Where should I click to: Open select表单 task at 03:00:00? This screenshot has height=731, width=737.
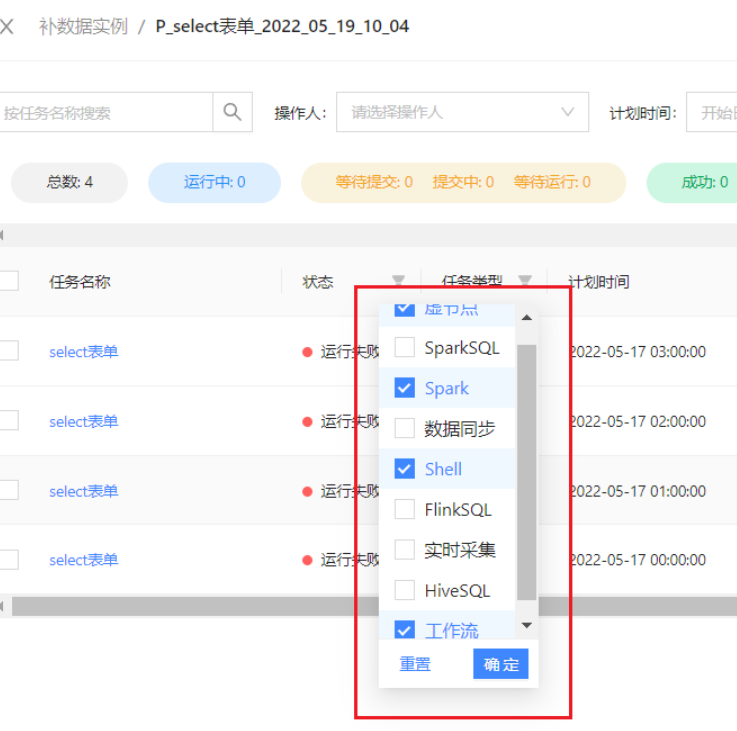[x=84, y=352]
